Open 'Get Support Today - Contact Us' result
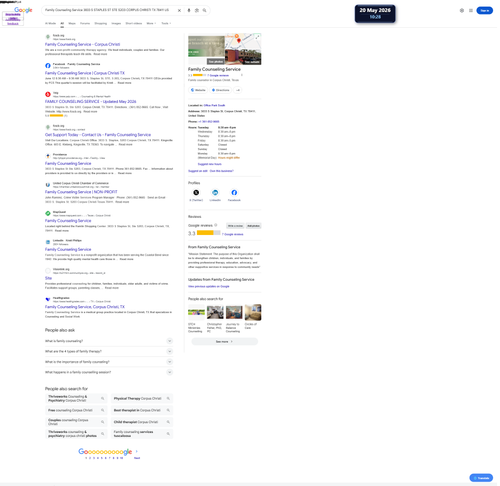 [x=98, y=135]
